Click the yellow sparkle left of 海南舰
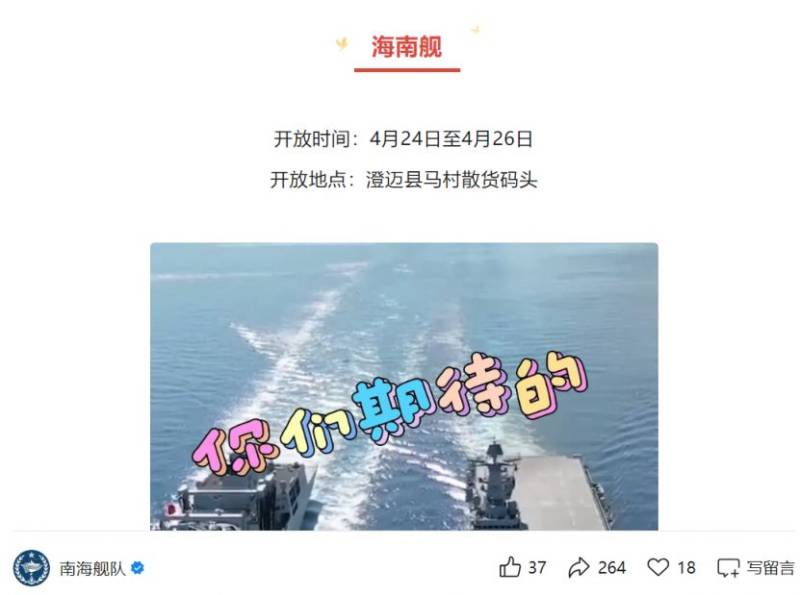This screenshot has width=800, height=595. (x=342, y=44)
